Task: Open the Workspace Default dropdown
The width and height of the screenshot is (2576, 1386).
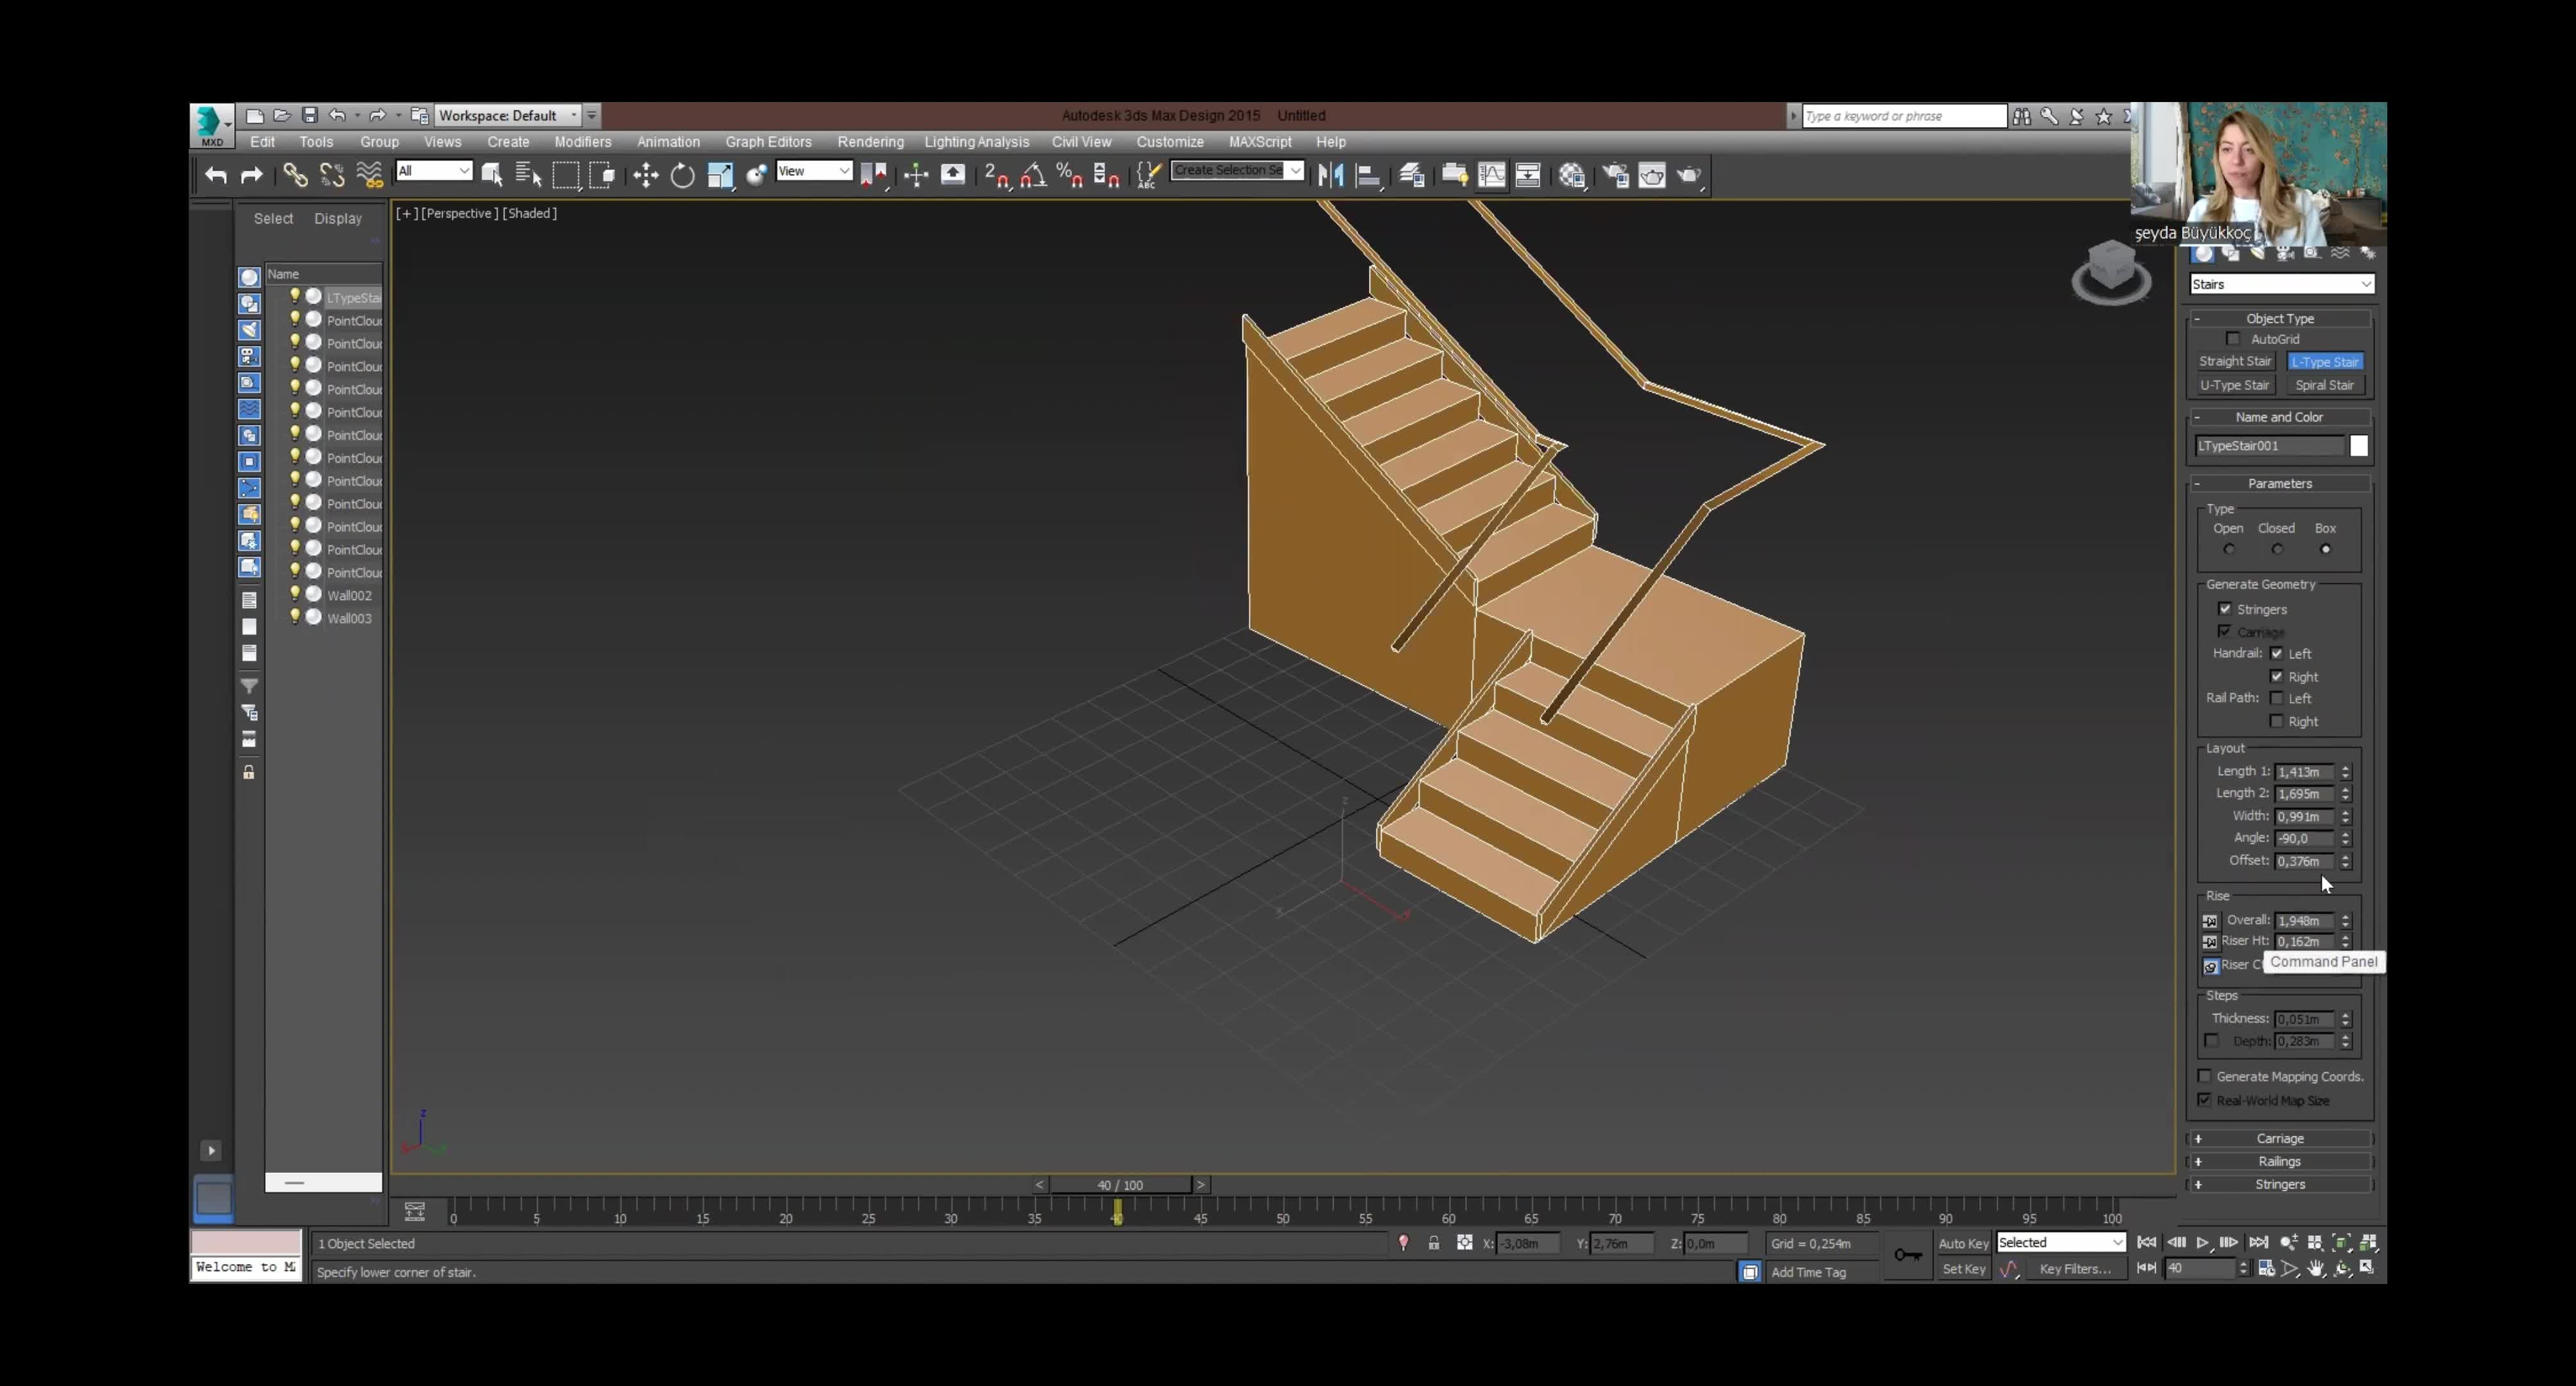Action: (508, 115)
